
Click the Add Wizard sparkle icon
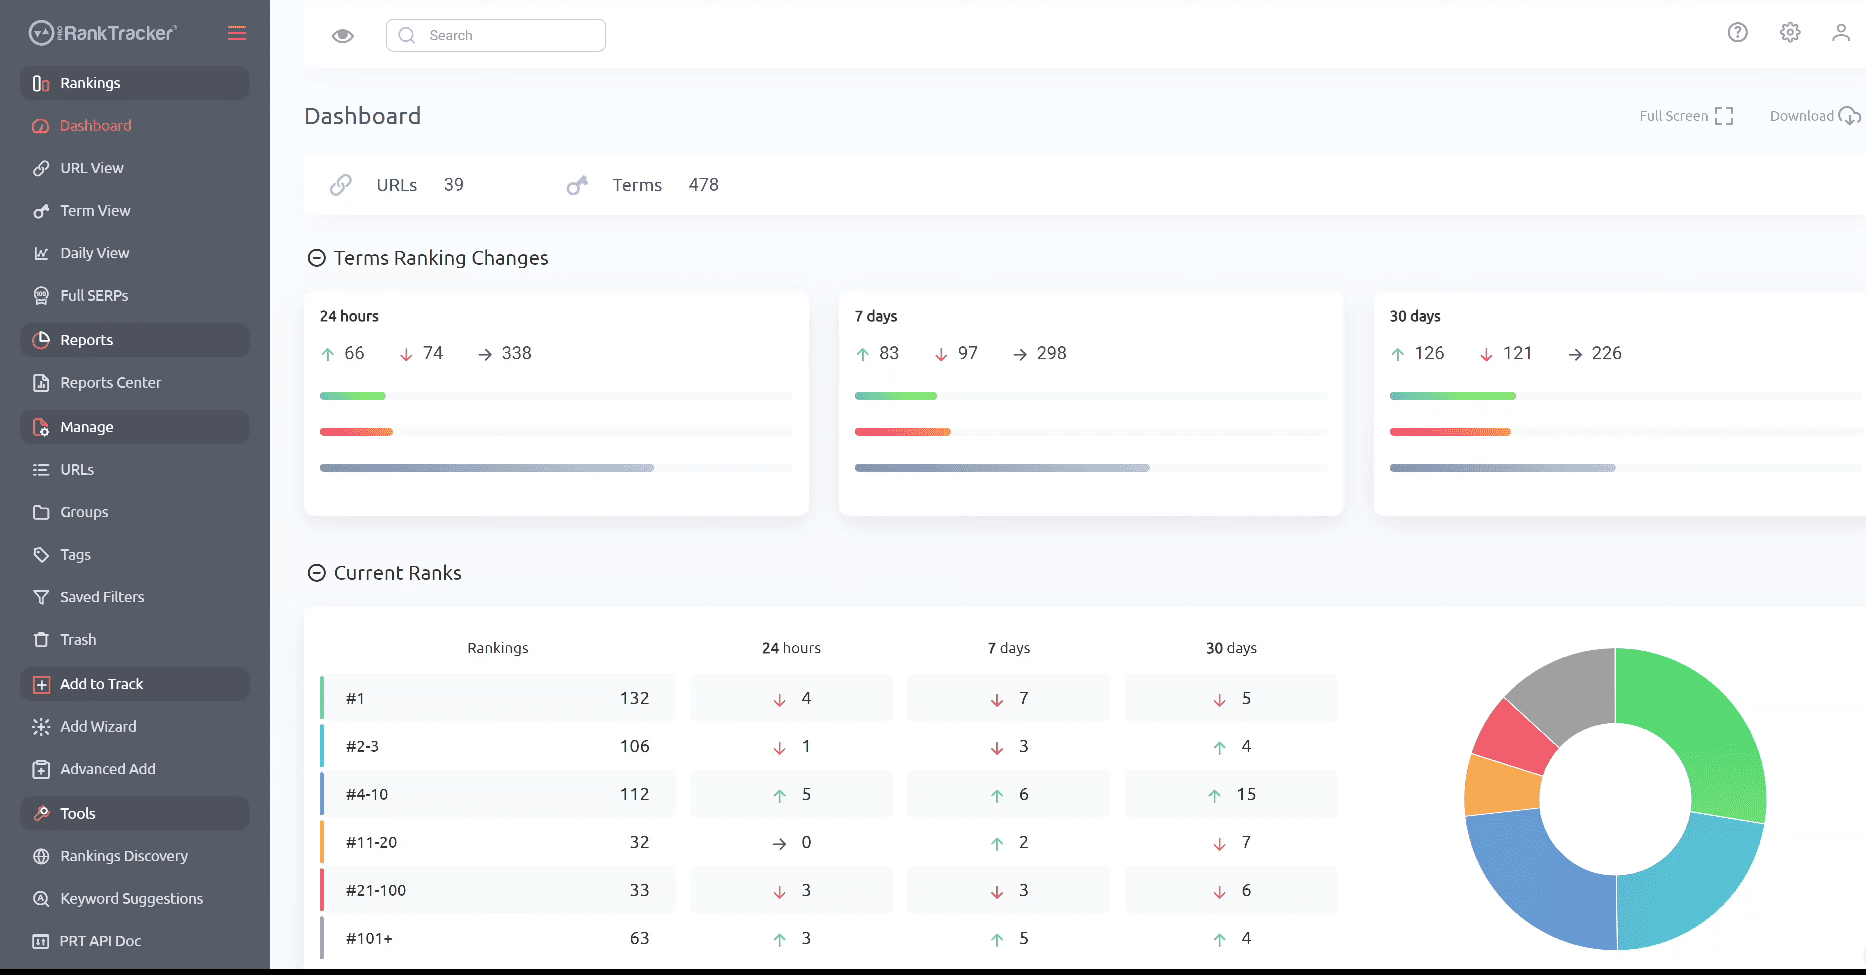41,727
